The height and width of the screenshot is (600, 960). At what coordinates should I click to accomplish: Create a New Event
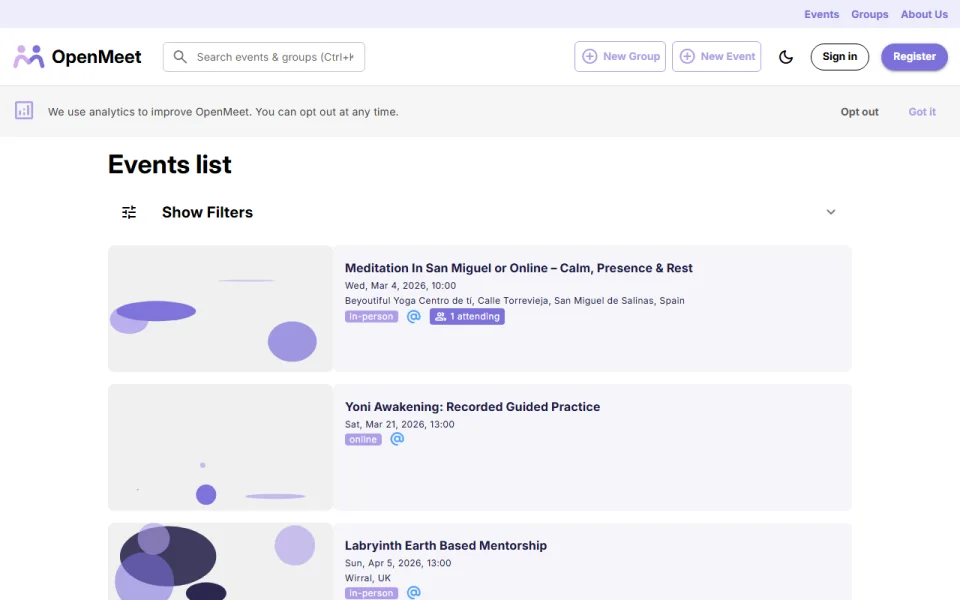pos(716,56)
